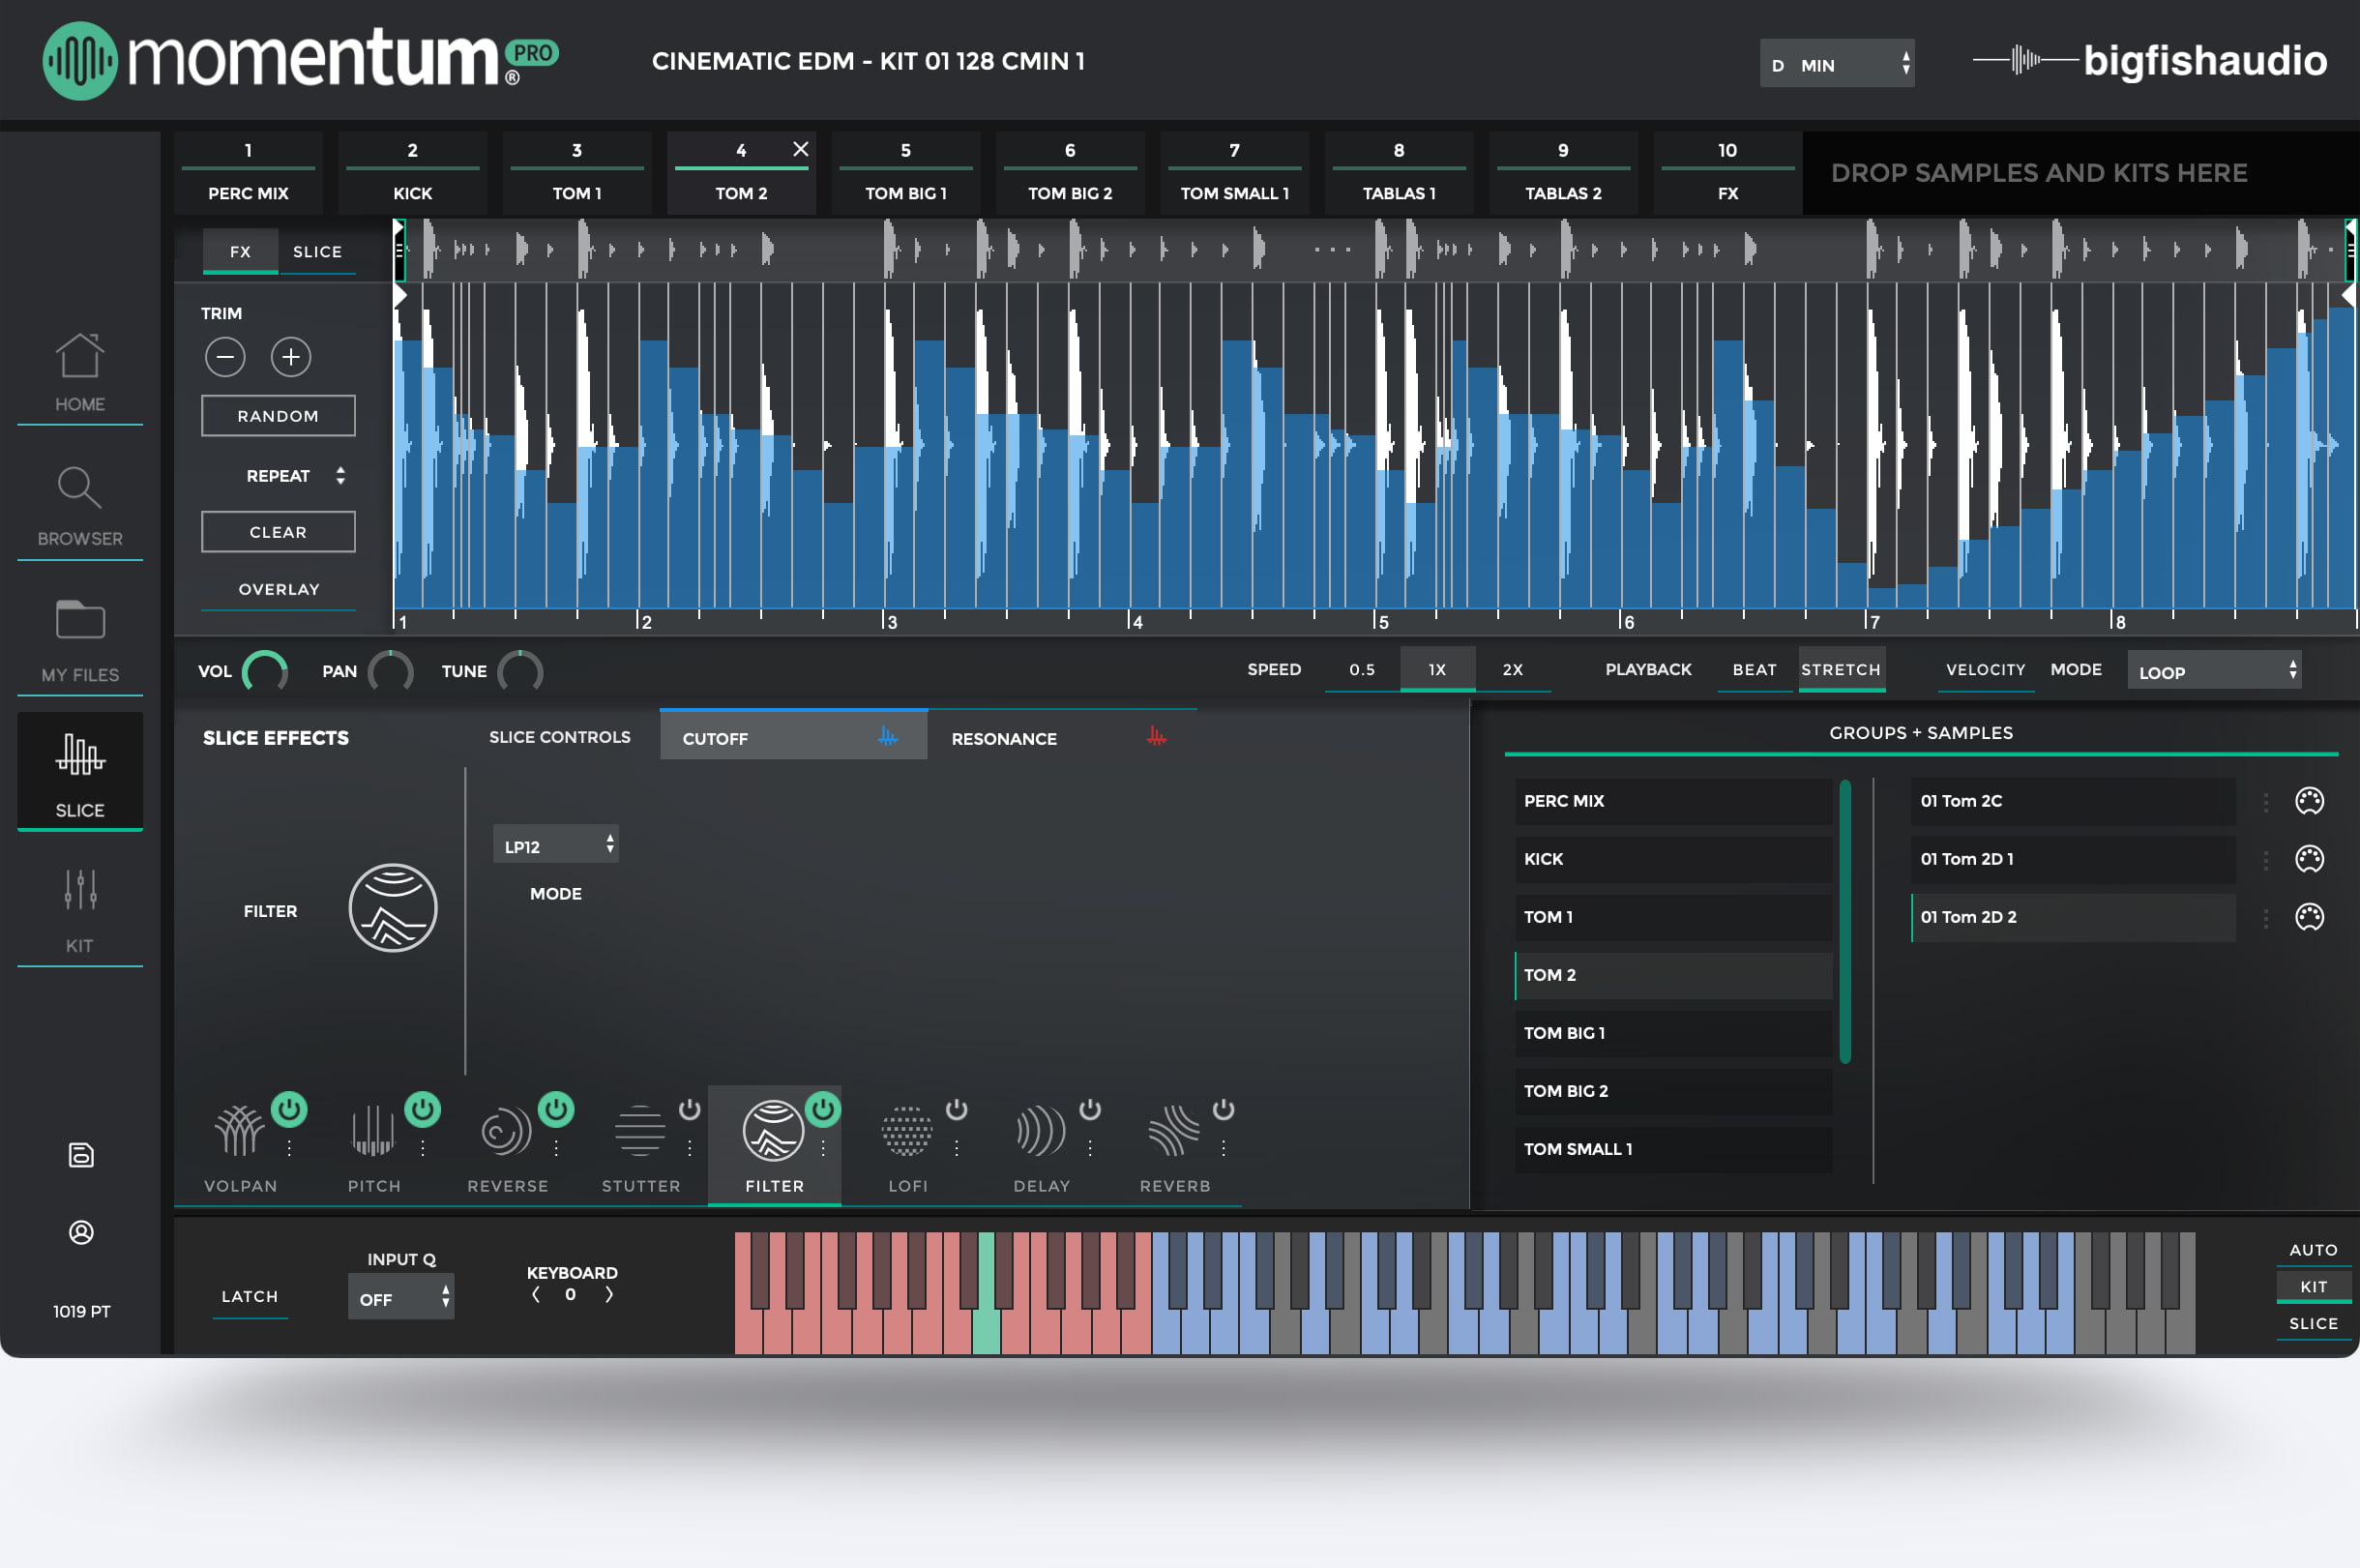Click the trim plus button

click(x=290, y=357)
